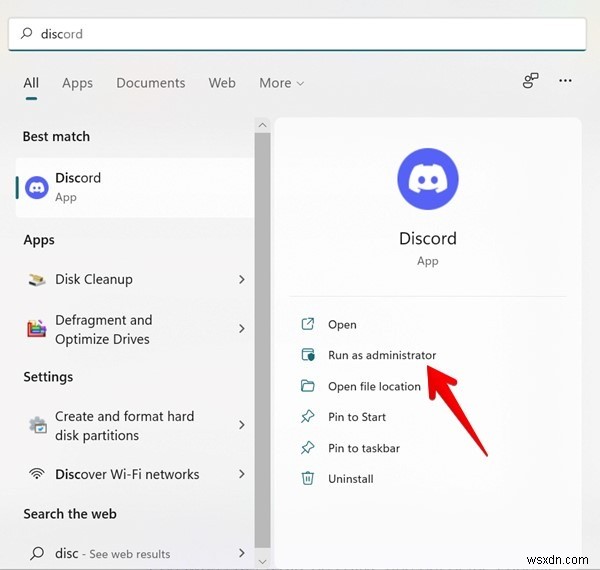Open the three-dot options menu
This screenshot has width=600, height=570.
565,81
